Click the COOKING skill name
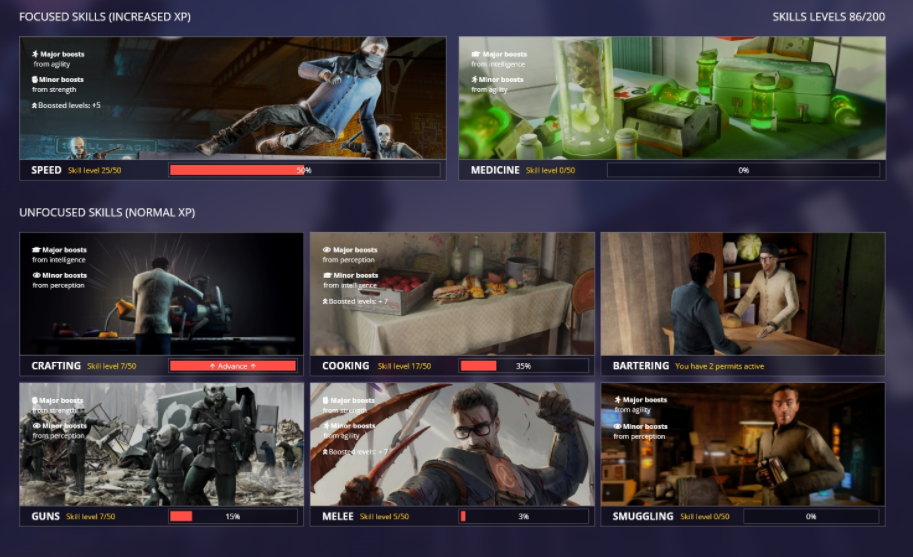The width and height of the screenshot is (913, 557). [346, 366]
